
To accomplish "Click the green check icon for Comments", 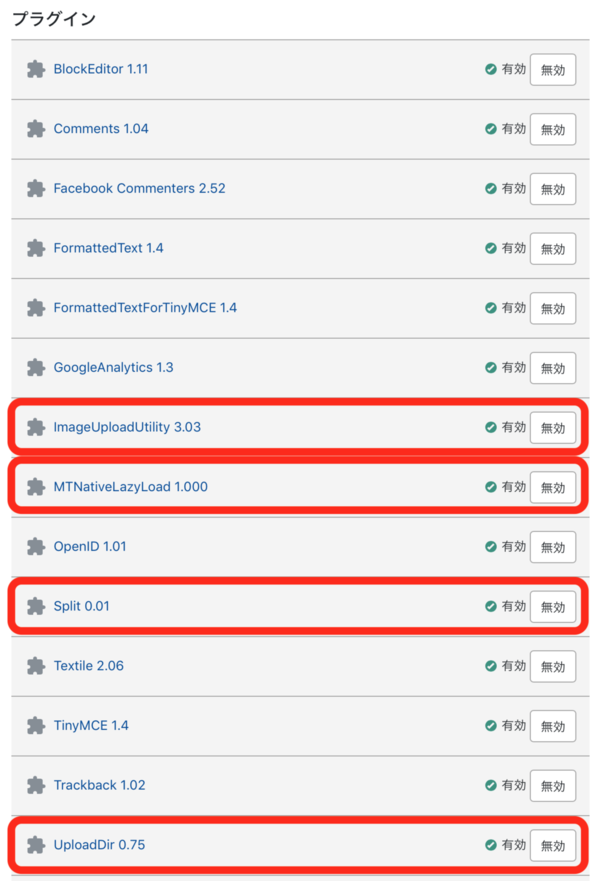I will 491,129.
